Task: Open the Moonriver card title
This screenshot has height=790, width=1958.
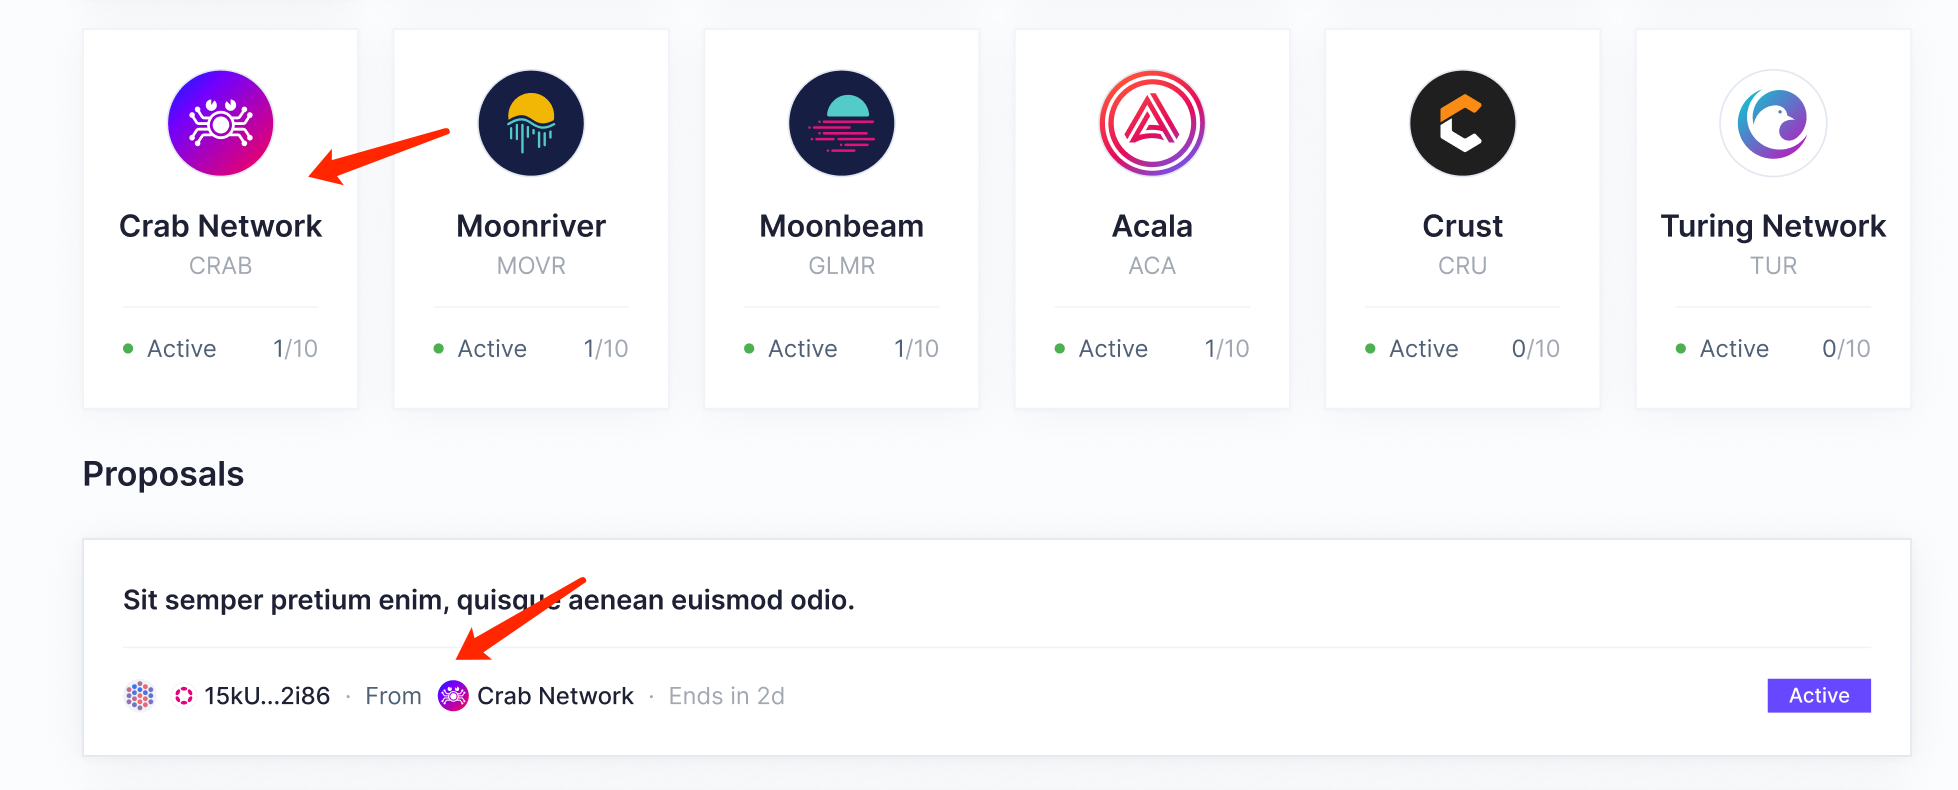Action: (531, 226)
